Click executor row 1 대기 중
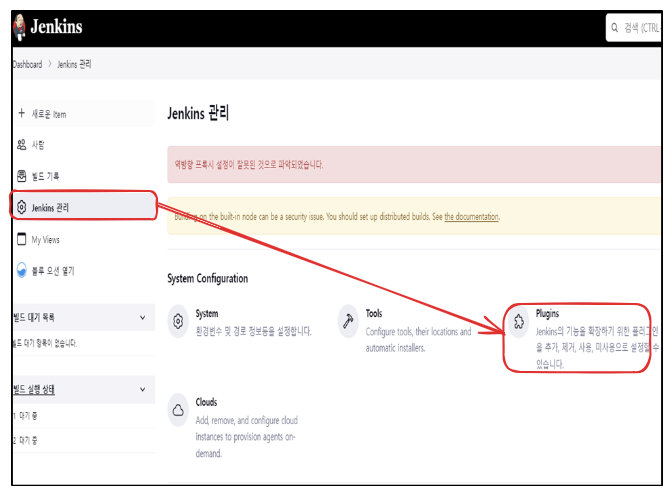 pyautogui.click(x=25, y=416)
